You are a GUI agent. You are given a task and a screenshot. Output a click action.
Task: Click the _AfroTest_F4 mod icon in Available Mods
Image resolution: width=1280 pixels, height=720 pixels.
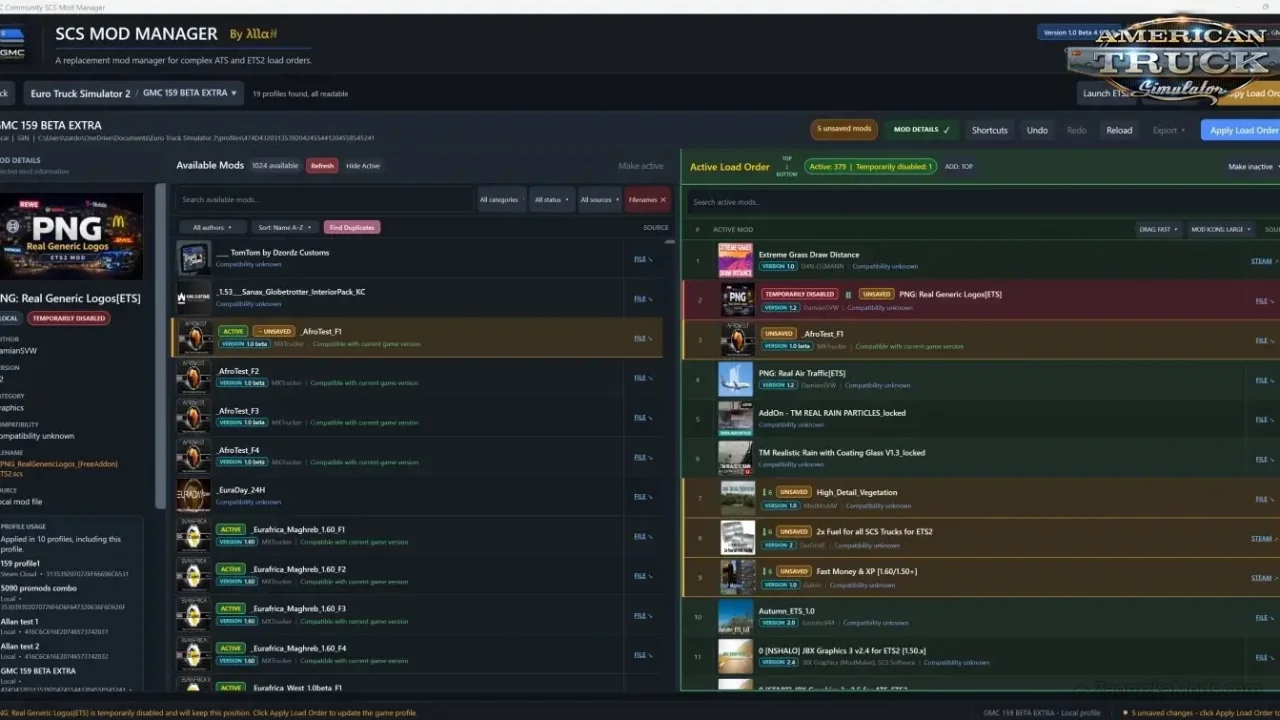(x=194, y=456)
